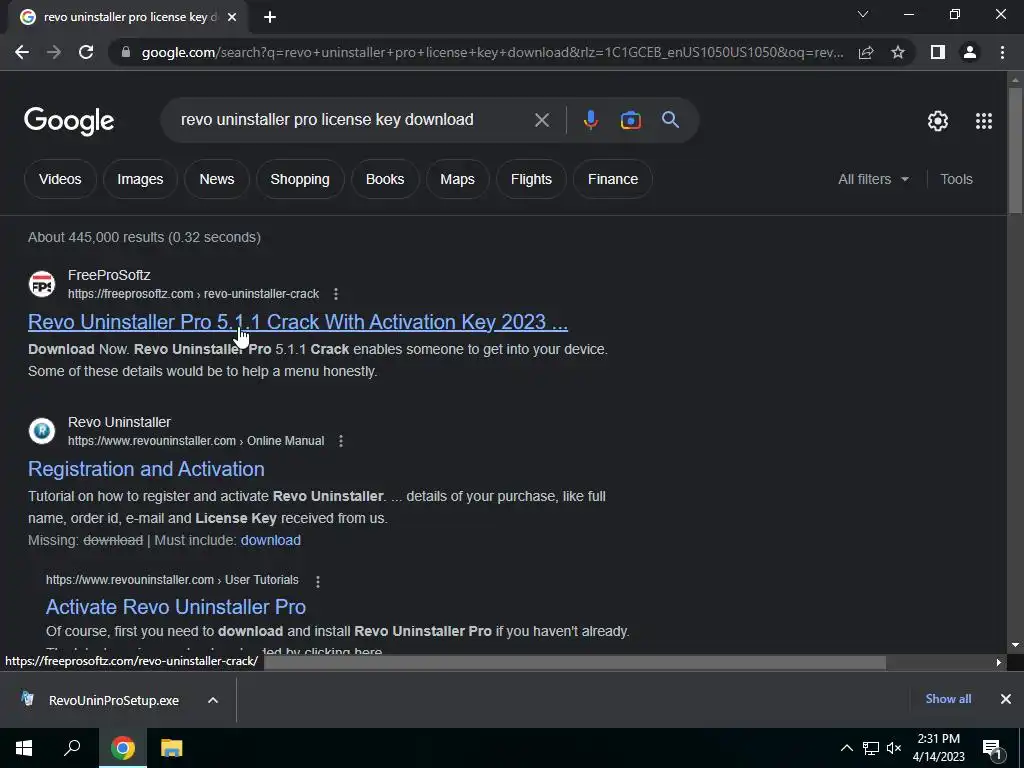The image size is (1024, 768).
Task: Open Windows taskbar search
Action: click(x=72, y=748)
